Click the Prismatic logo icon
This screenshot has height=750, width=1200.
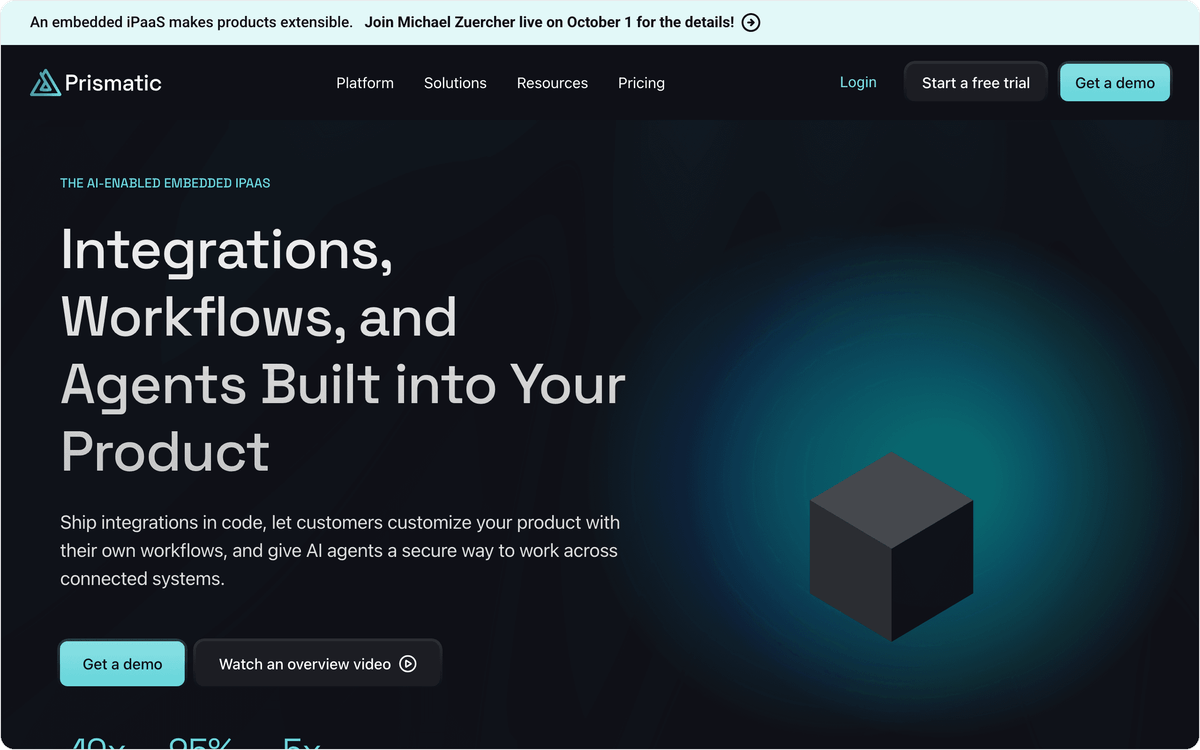(45, 83)
